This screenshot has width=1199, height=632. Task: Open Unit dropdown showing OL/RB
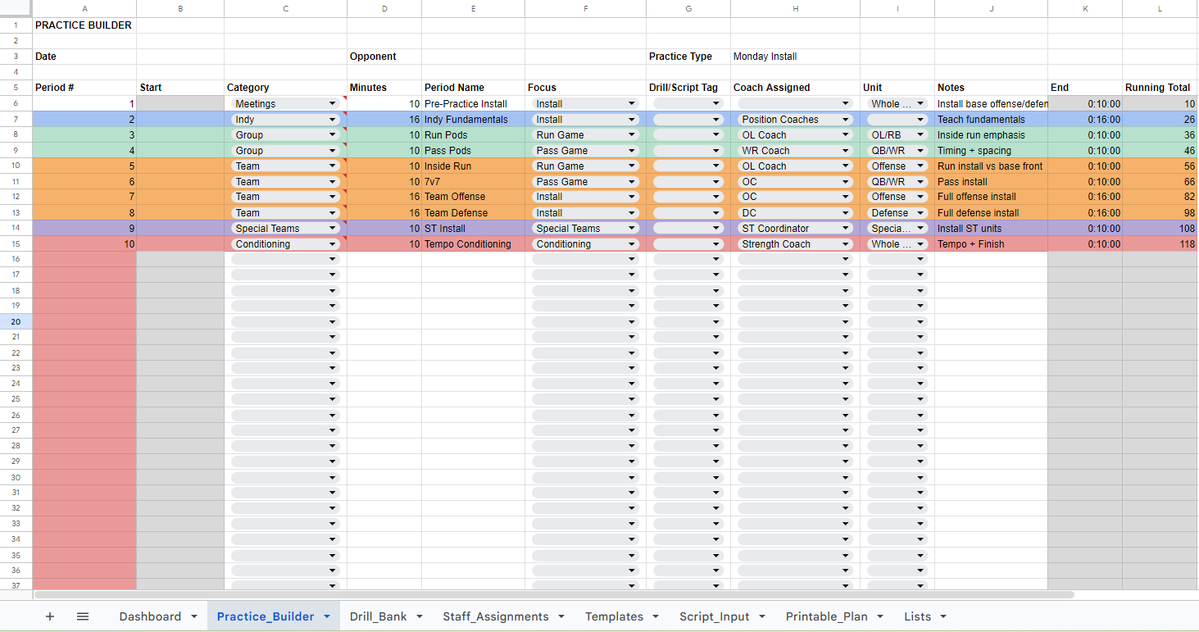[897, 135]
